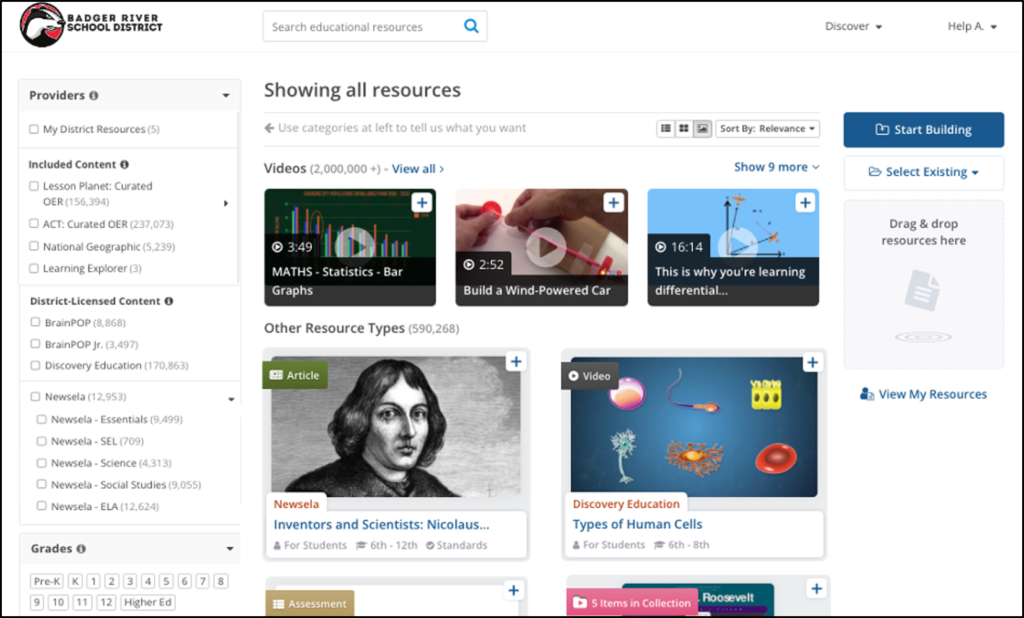Play the differential equations video
1024x618 pixels.
pos(737,246)
